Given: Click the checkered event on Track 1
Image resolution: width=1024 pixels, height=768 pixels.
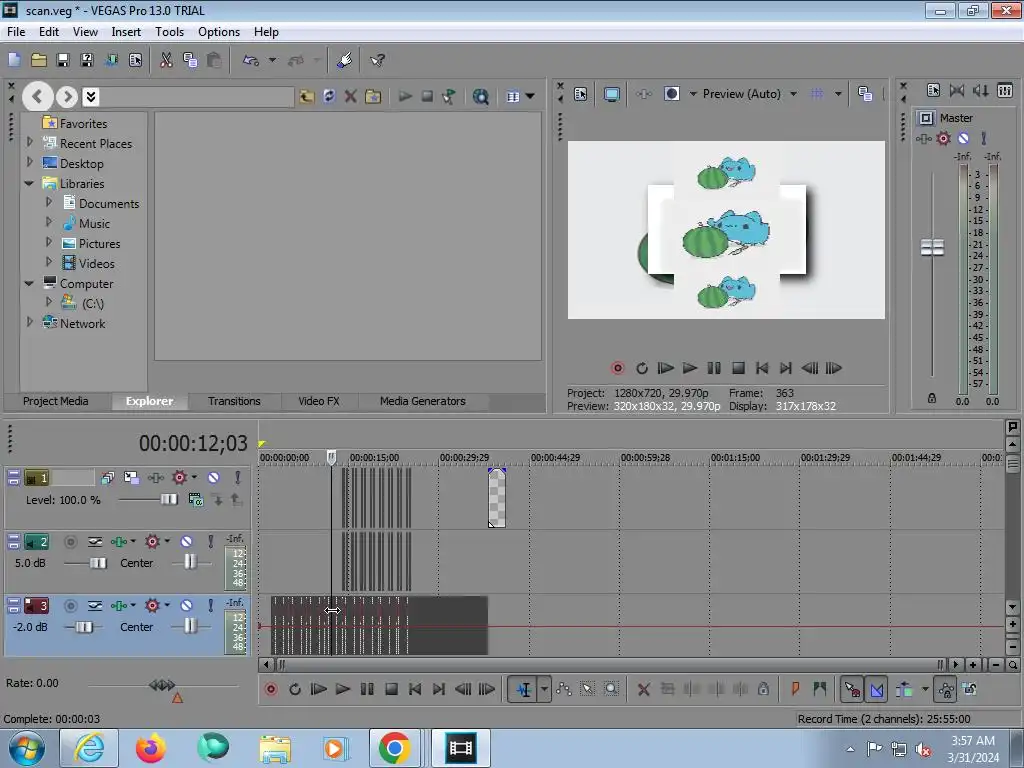Looking at the screenshot, I should pyautogui.click(x=496, y=498).
